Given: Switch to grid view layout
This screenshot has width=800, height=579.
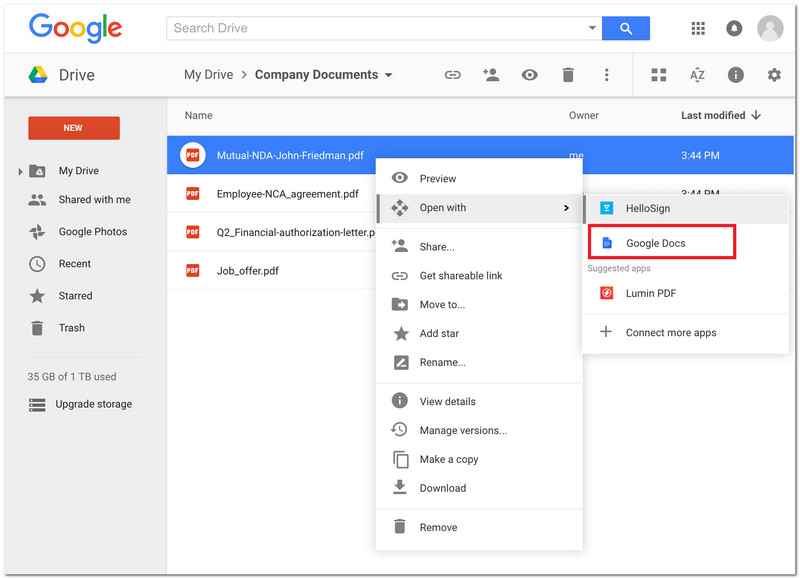Looking at the screenshot, I should pyautogui.click(x=659, y=75).
